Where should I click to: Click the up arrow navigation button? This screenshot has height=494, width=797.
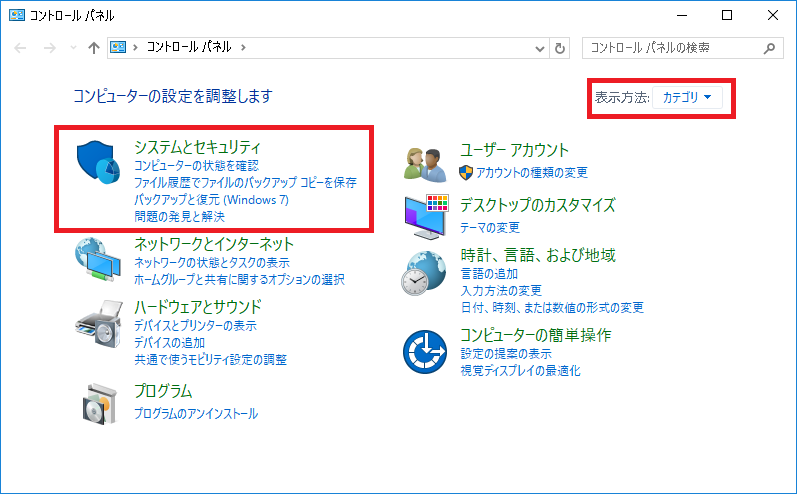(x=94, y=48)
